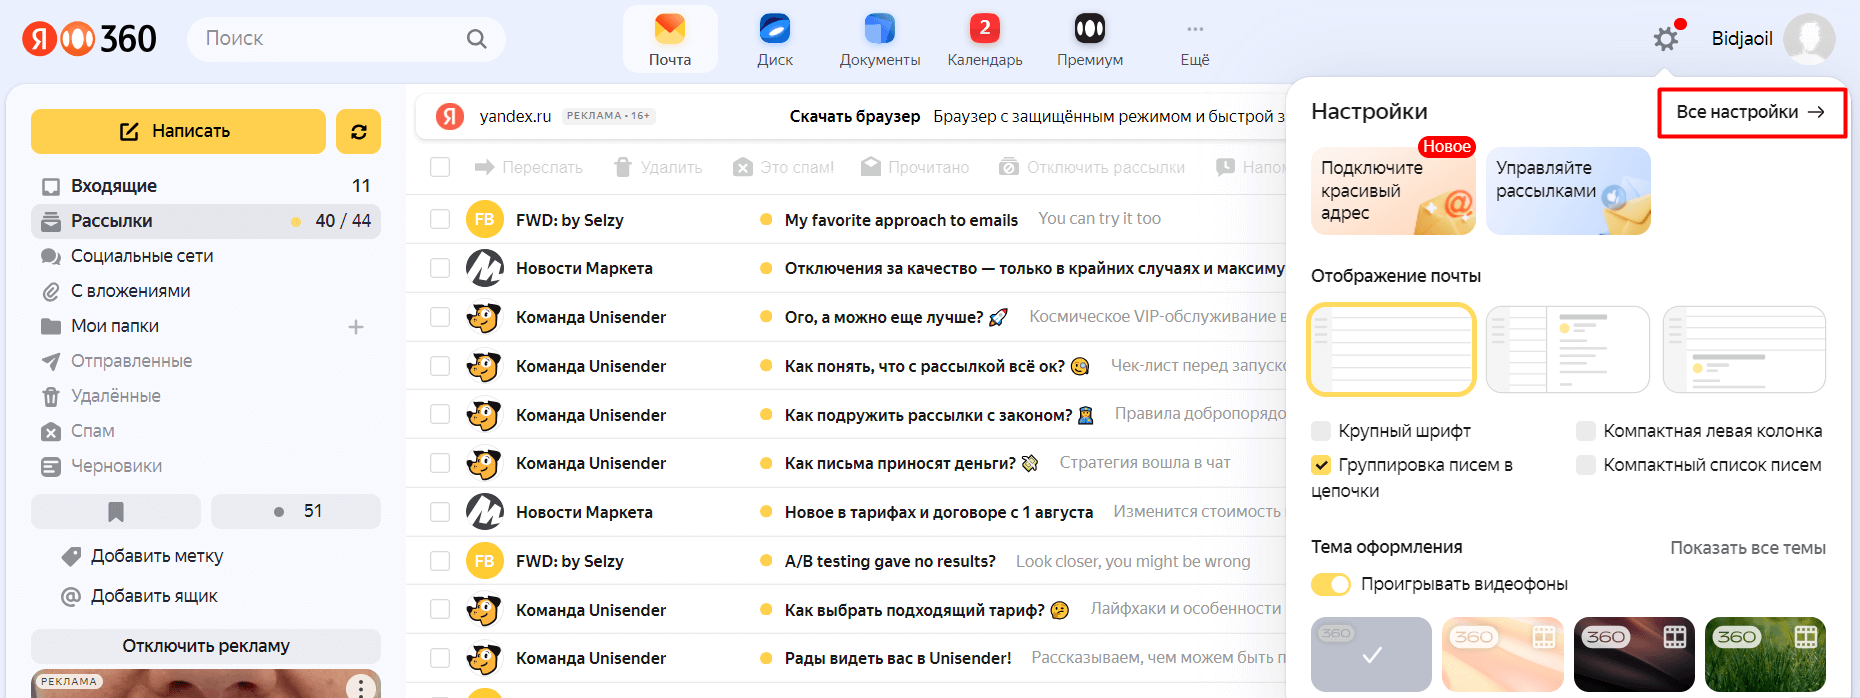1860x698 pixels.
Task: Open the Yandex 360 logo home
Action: click(89, 39)
